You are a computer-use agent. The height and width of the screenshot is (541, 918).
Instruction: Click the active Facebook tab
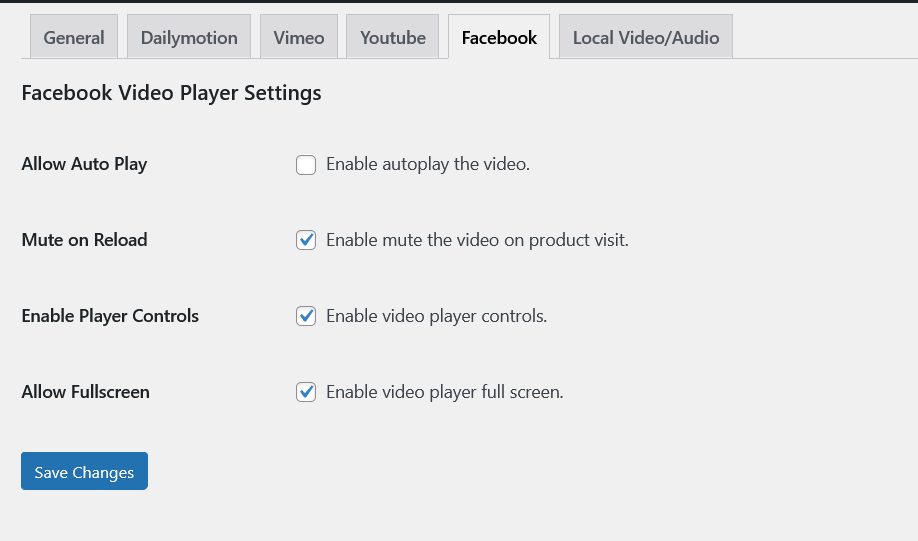point(499,38)
